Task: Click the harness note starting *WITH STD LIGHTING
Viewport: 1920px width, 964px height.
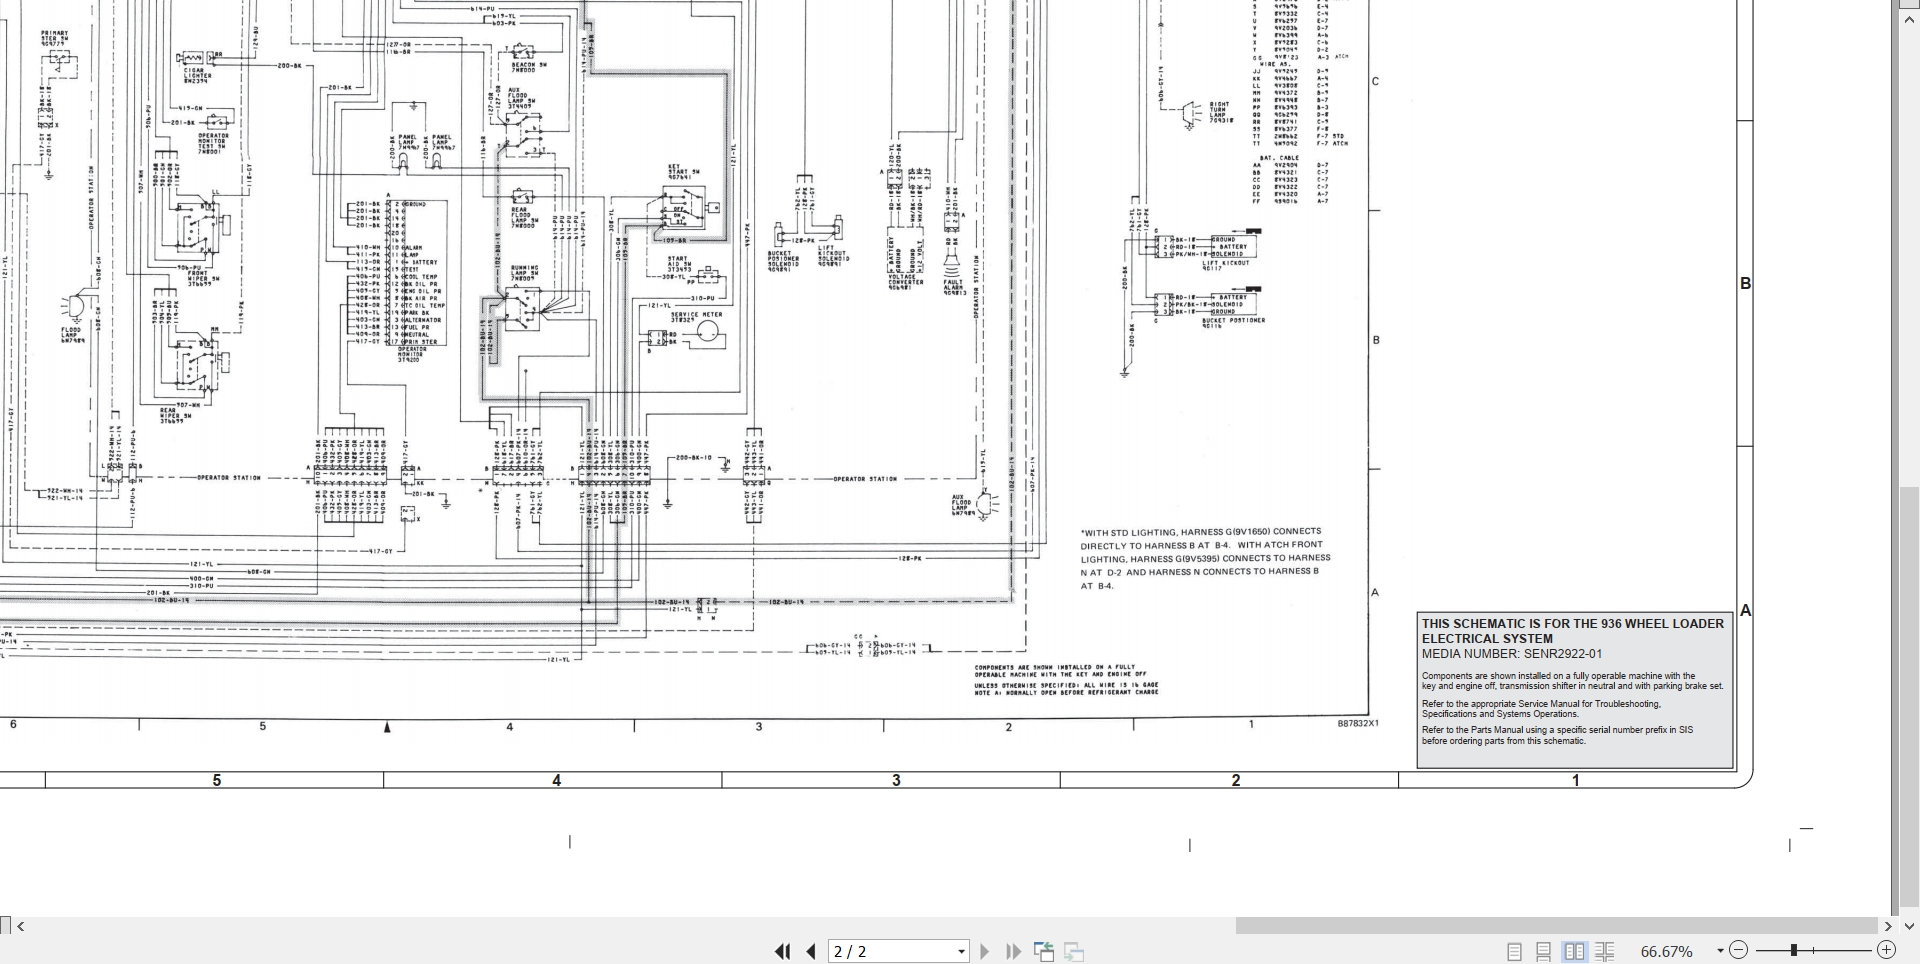Action: point(1205,559)
